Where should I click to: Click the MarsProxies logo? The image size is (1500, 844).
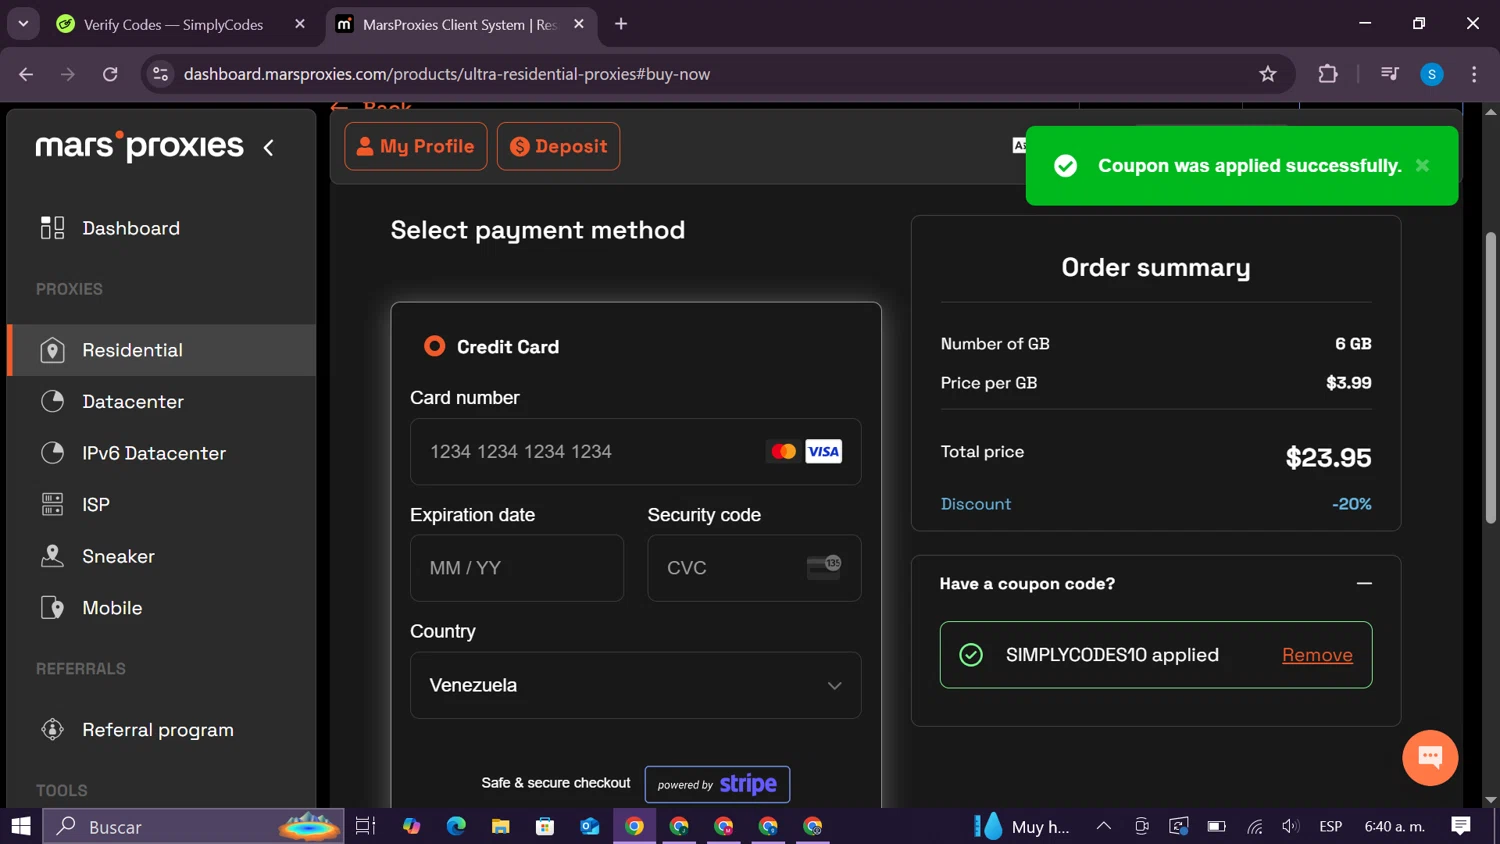coord(139,146)
